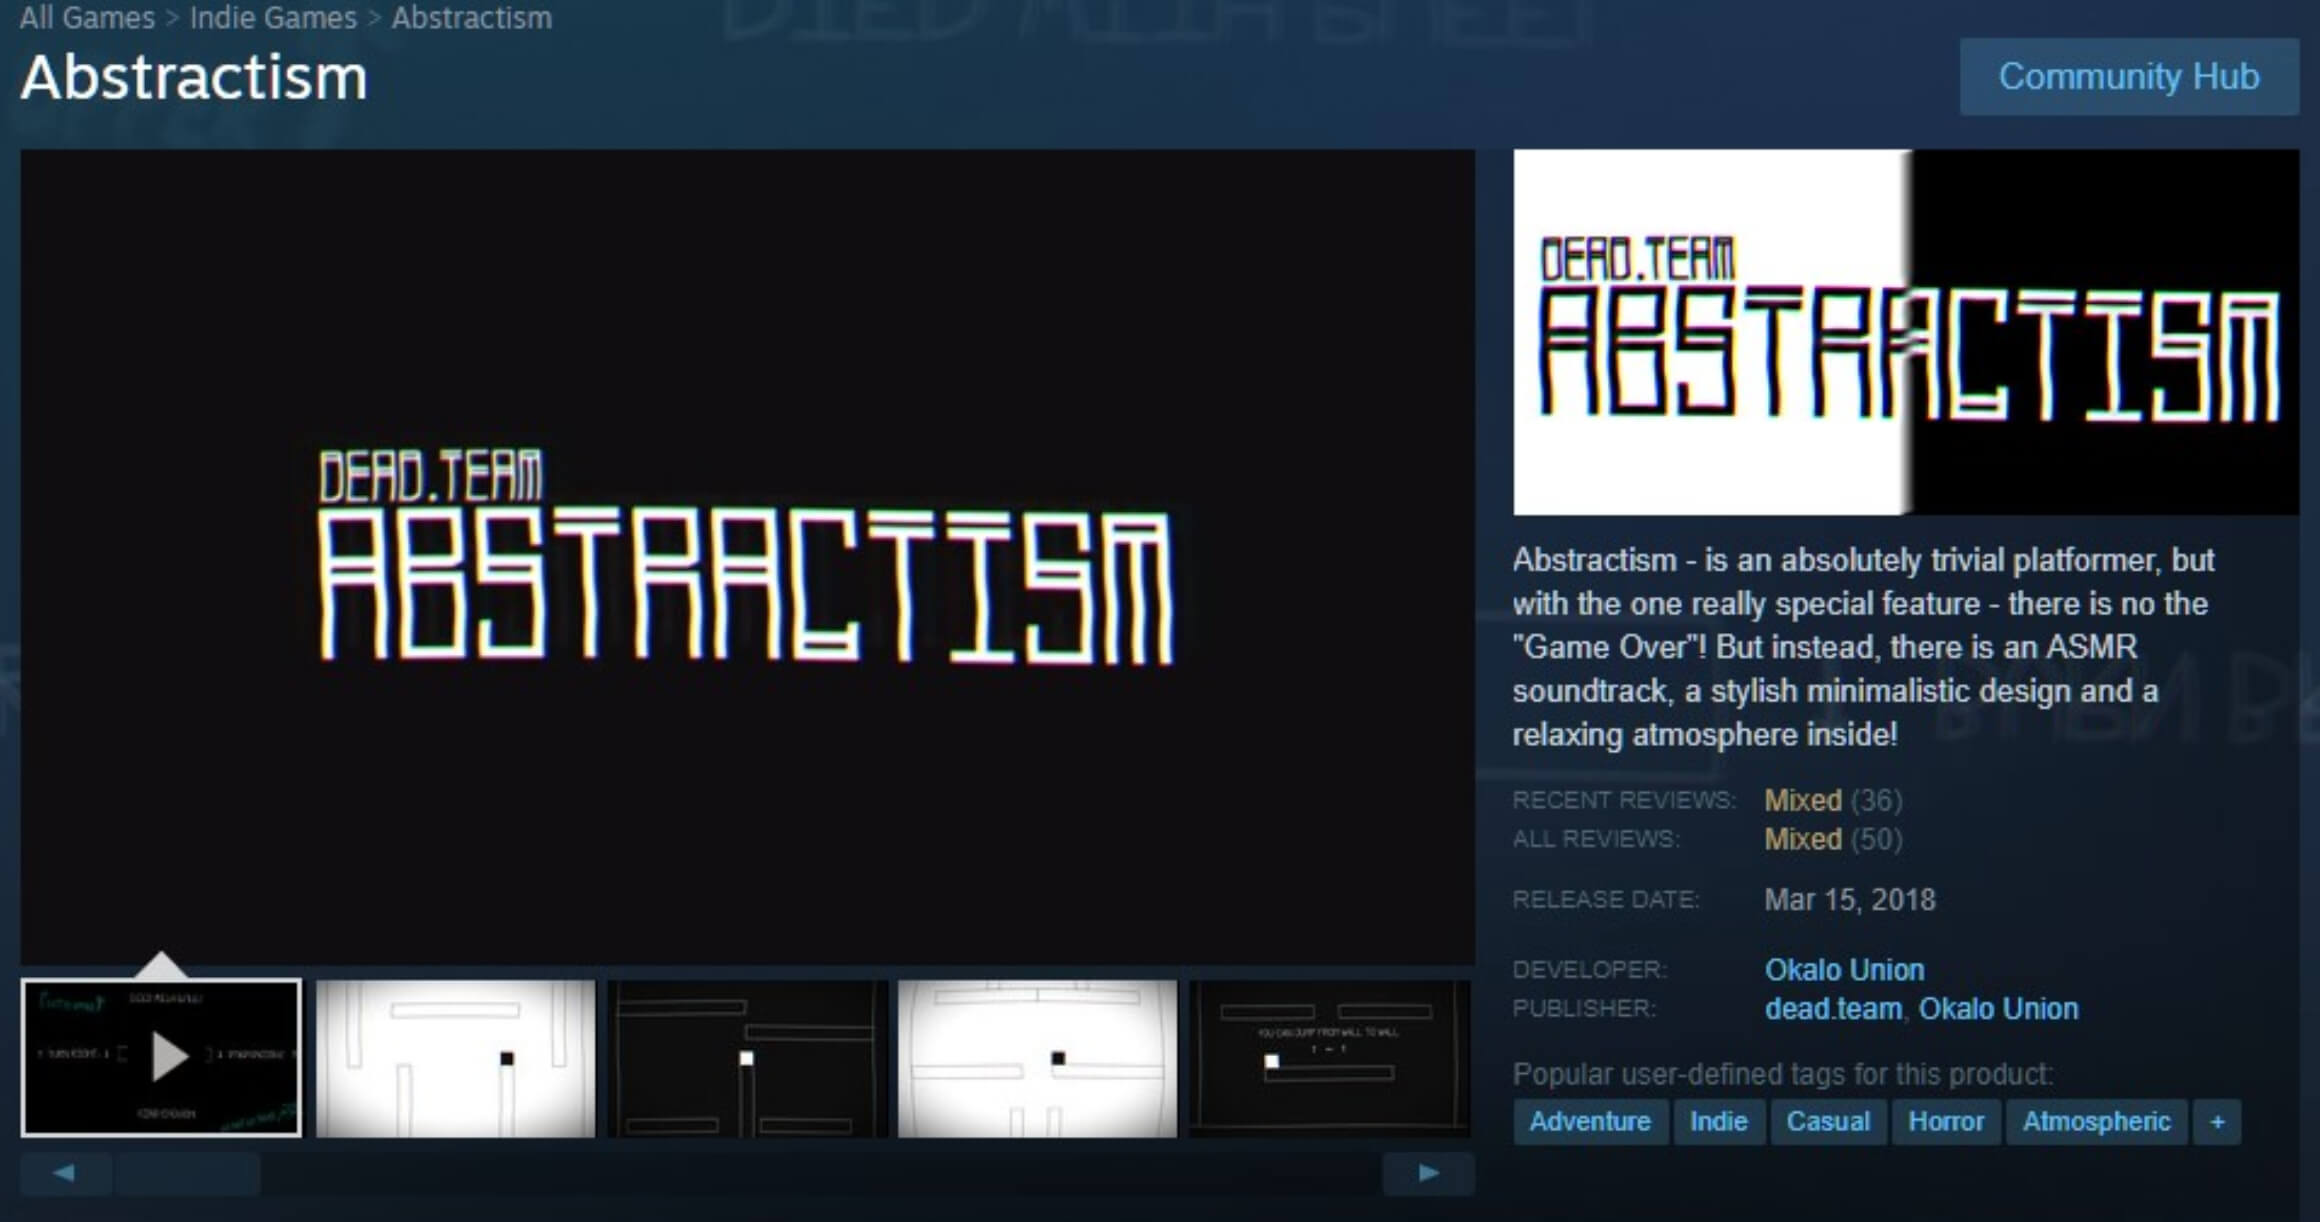The height and width of the screenshot is (1222, 2320).
Task: Click the main video display area
Action: click(x=748, y=557)
